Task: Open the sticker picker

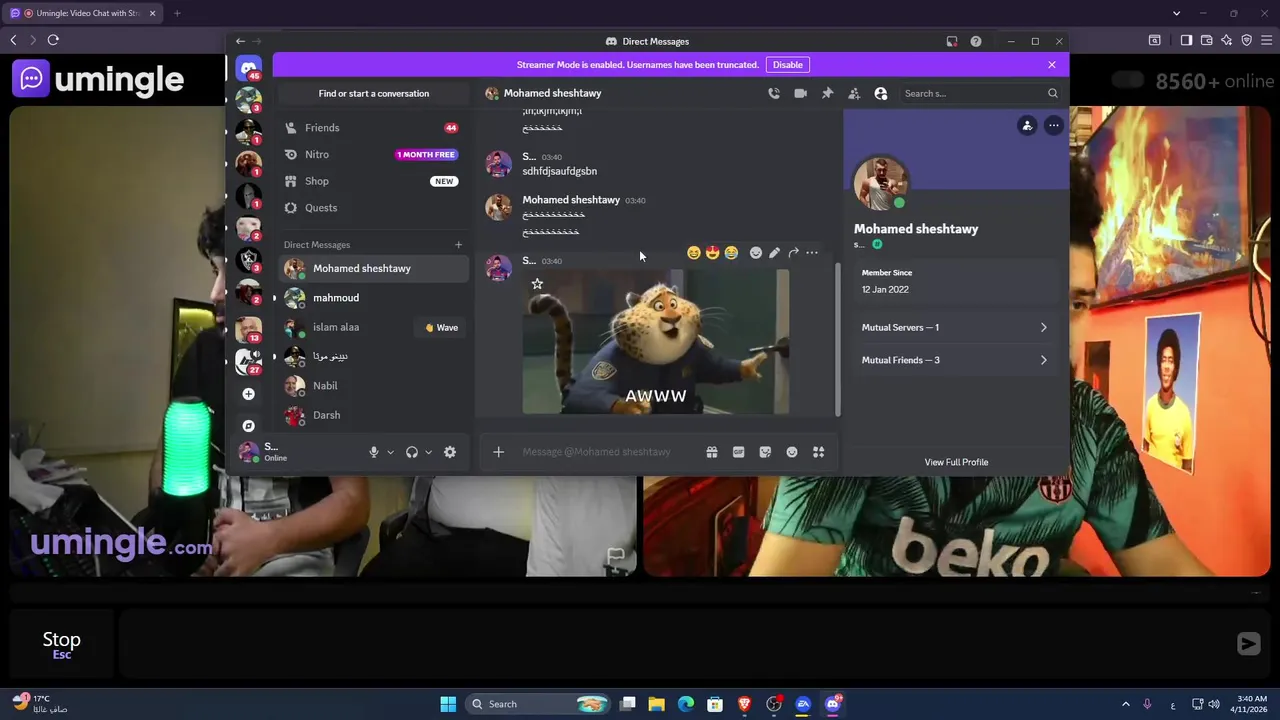Action: [x=765, y=452]
